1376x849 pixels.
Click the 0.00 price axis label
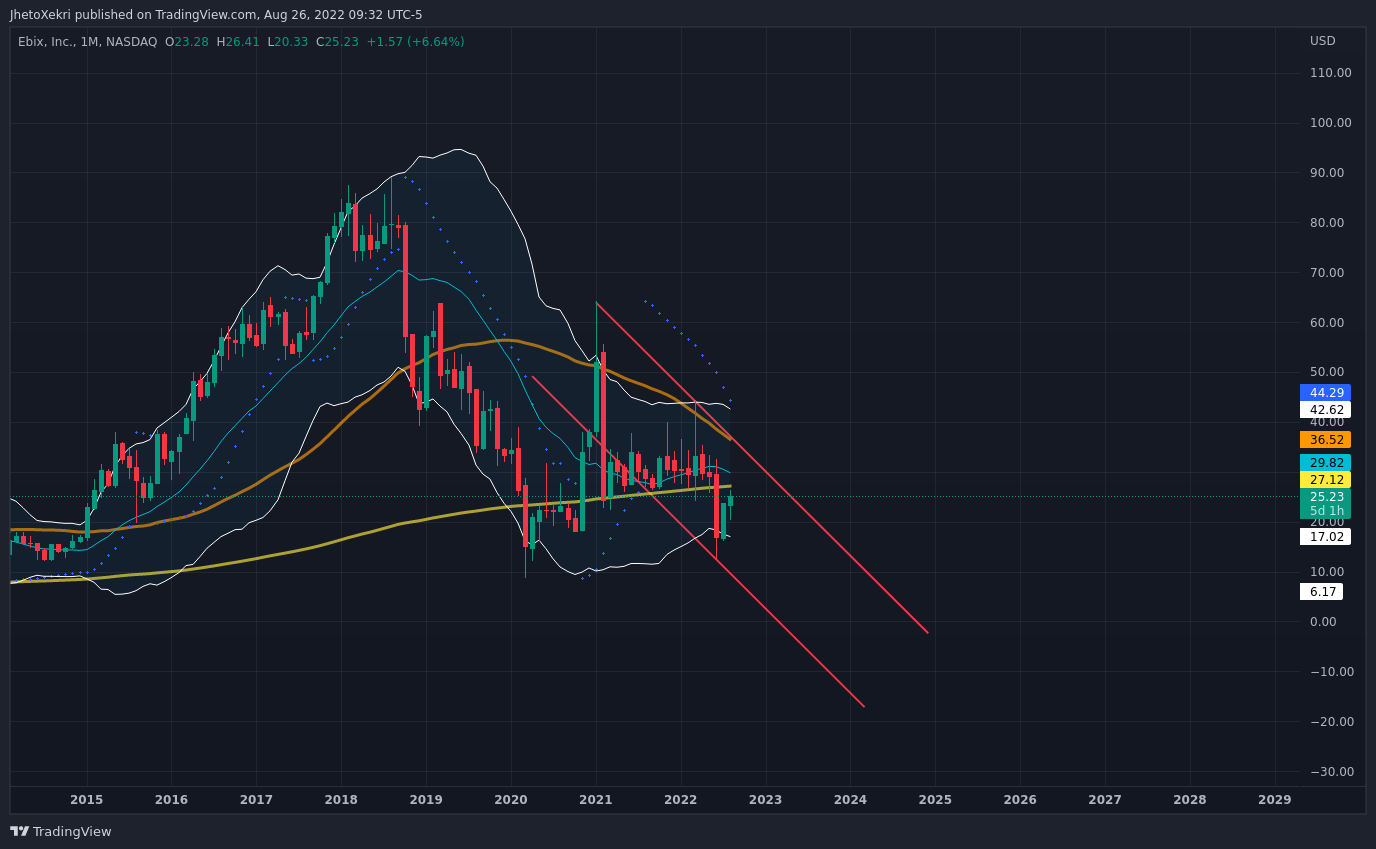(1323, 622)
